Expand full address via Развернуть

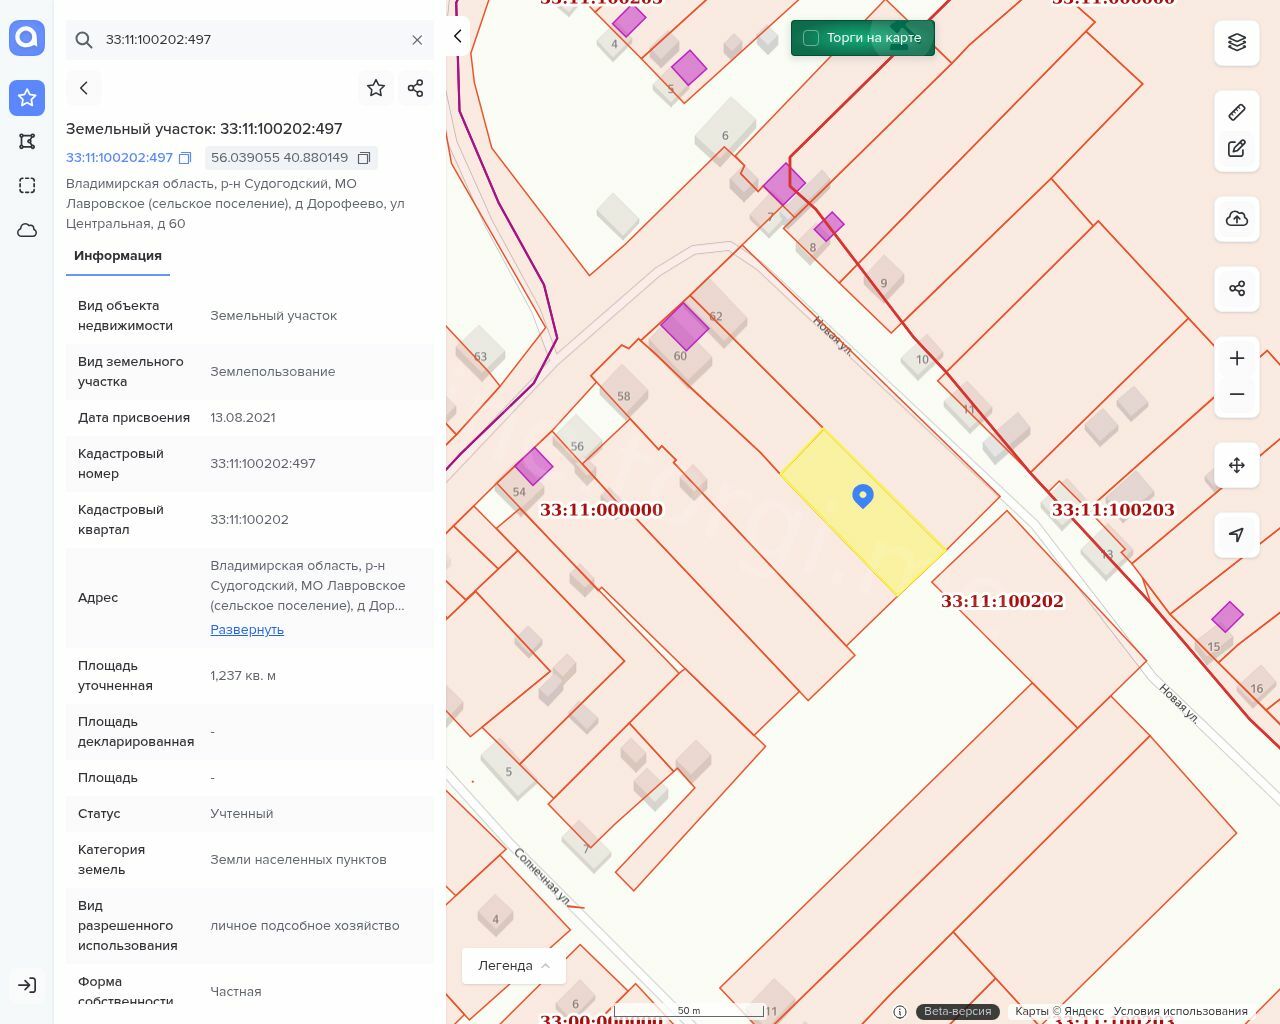click(x=247, y=629)
